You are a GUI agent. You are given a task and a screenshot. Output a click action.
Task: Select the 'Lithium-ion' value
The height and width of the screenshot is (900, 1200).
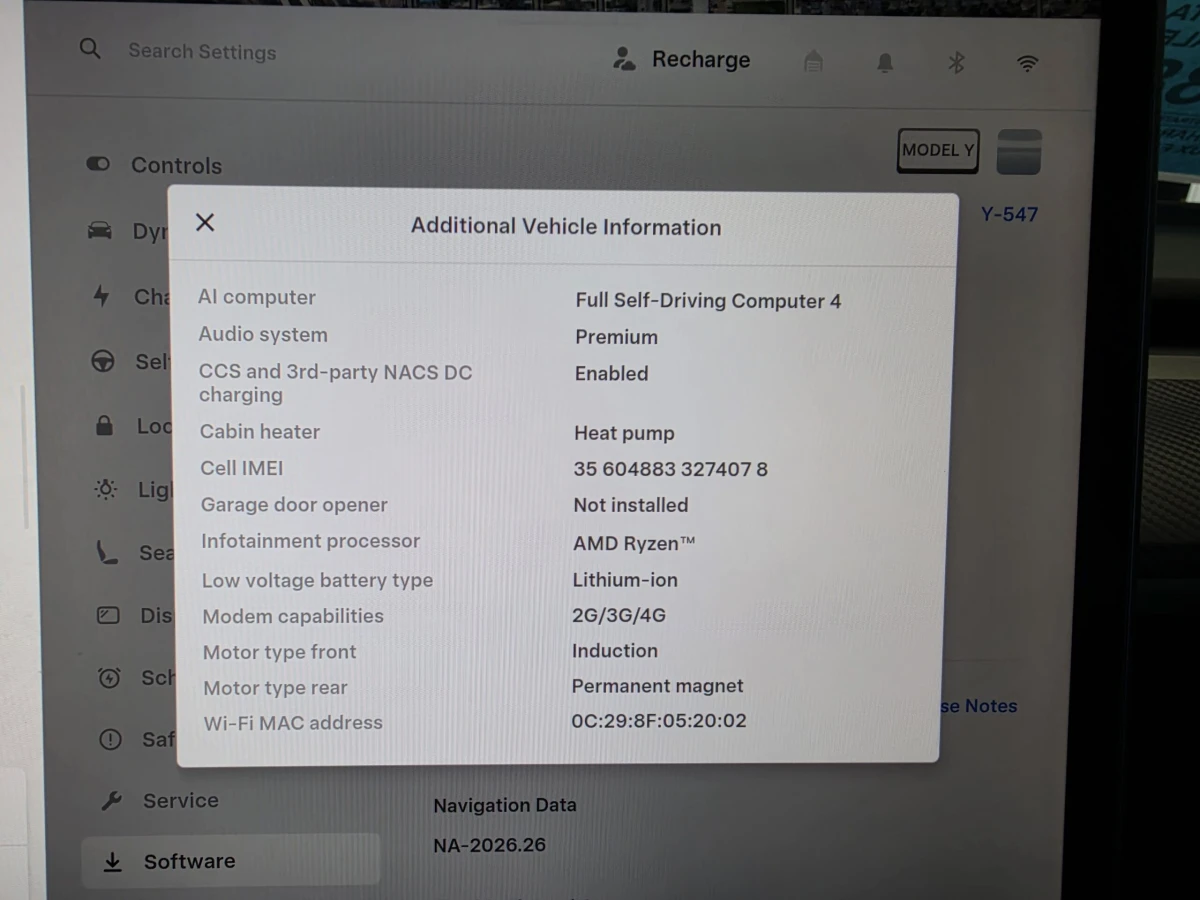pyautogui.click(x=625, y=580)
